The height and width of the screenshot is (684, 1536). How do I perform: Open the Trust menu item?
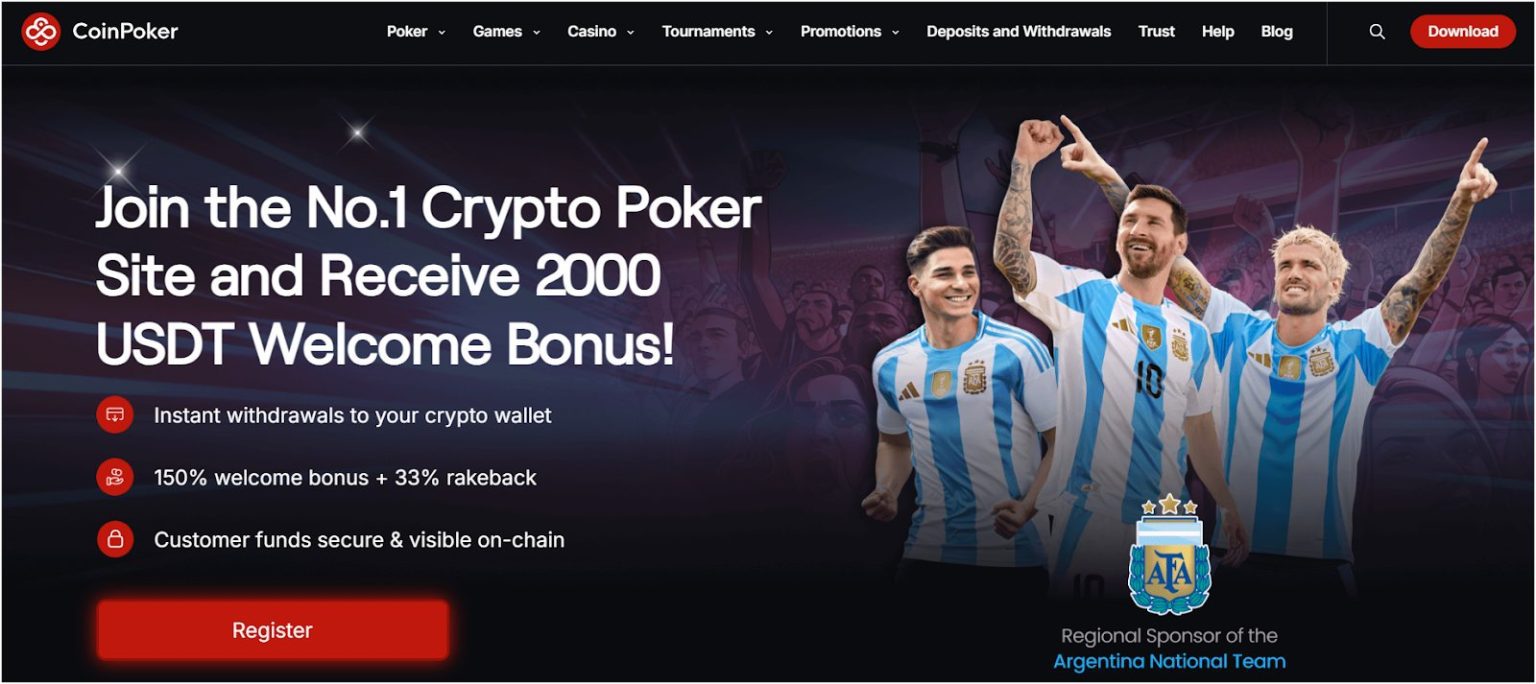point(1156,32)
